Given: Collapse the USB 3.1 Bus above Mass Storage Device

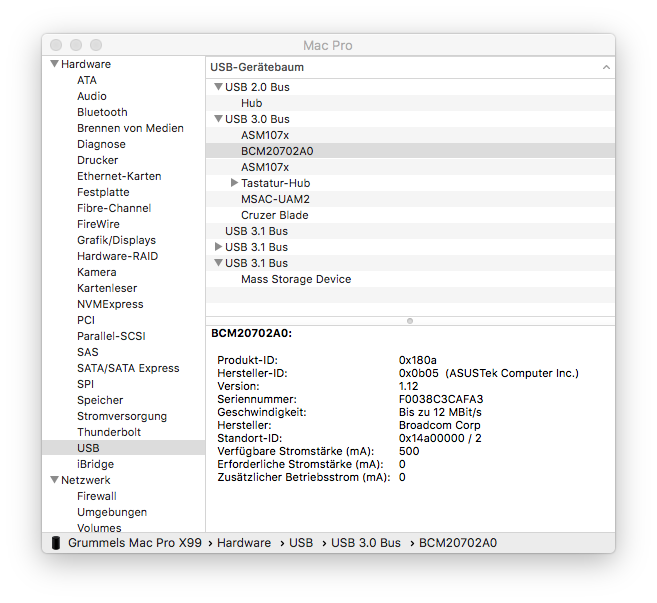Looking at the screenshot, I should pyautogui.click(x=218, y=263).
